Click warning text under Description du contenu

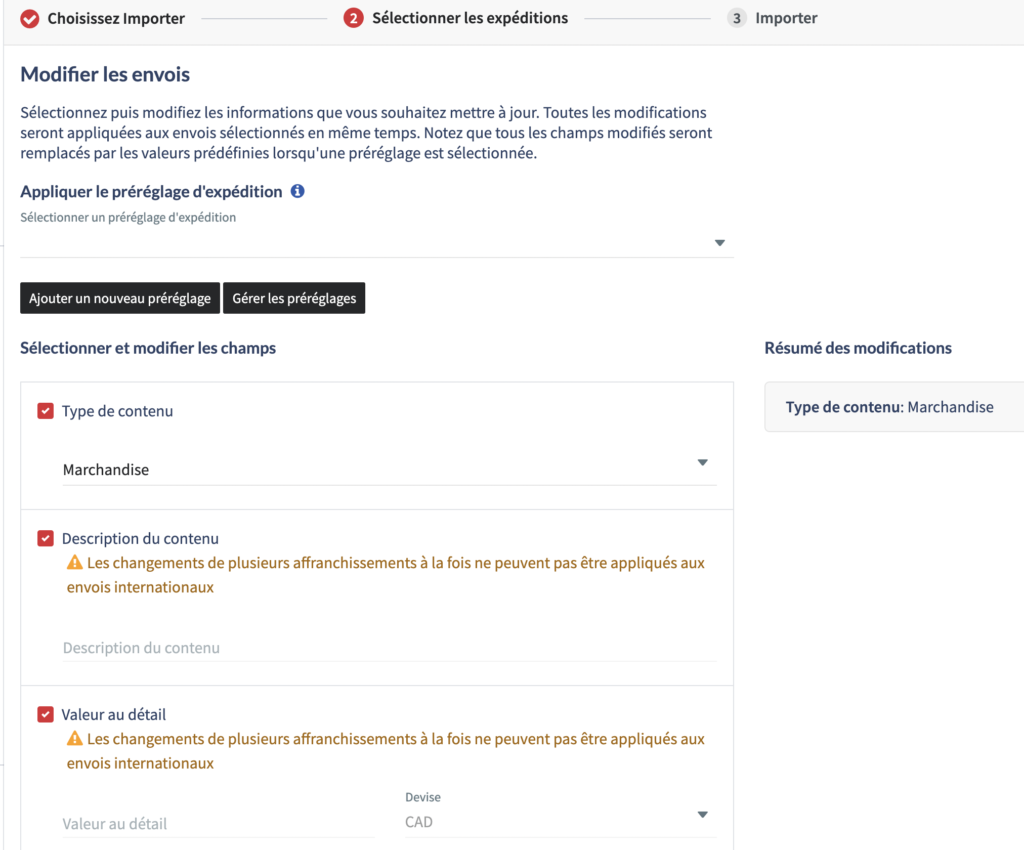pos(386,575)
